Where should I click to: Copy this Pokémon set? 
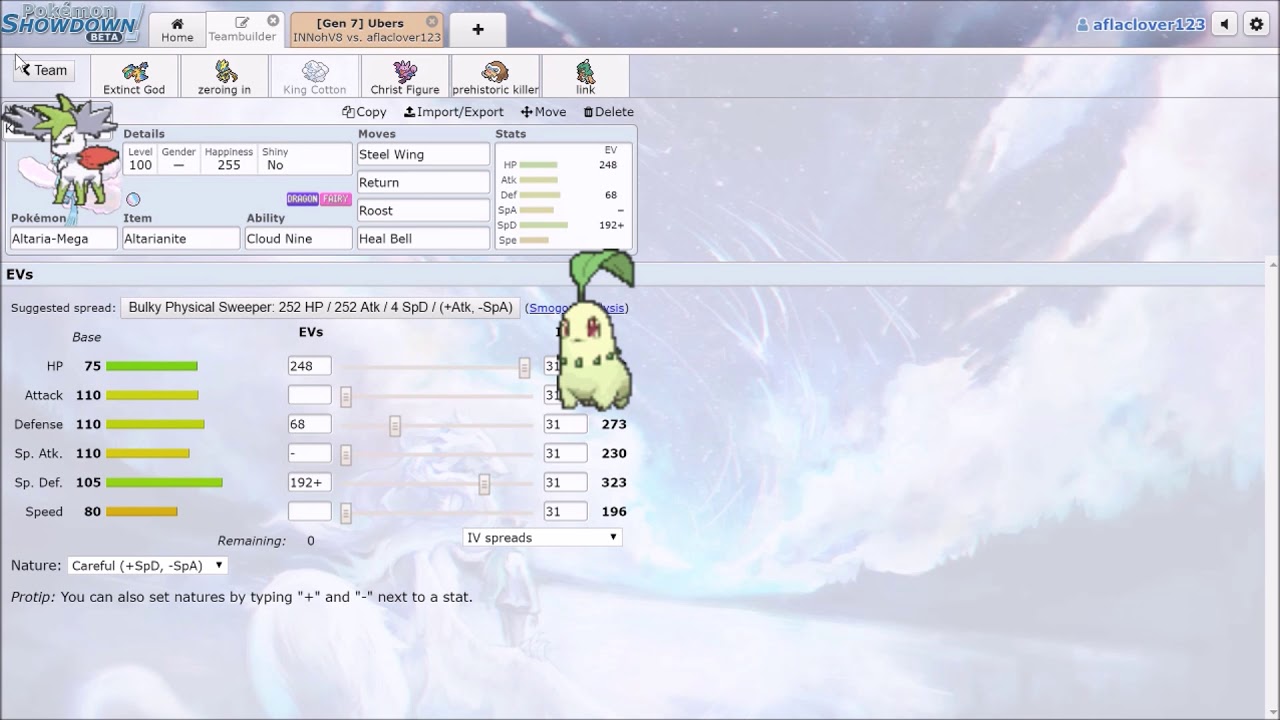tap(364, 112)
